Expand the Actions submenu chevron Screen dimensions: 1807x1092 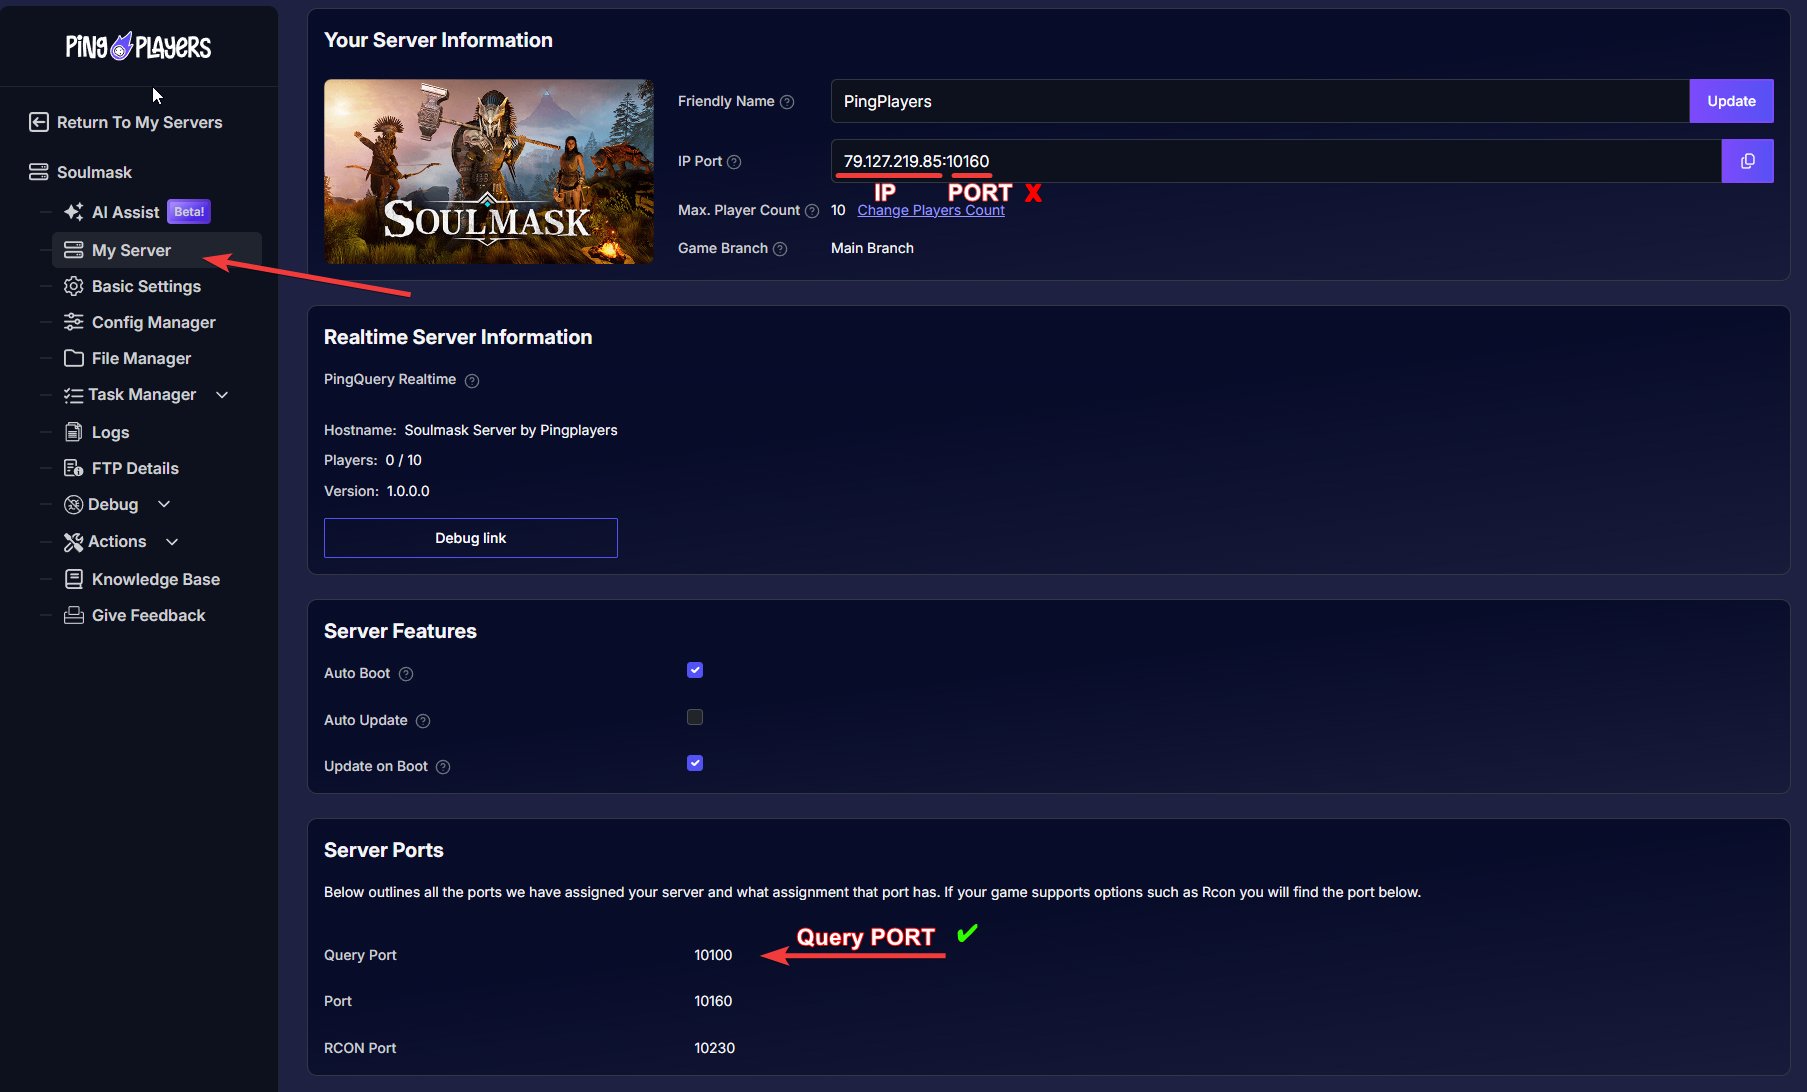172,542
